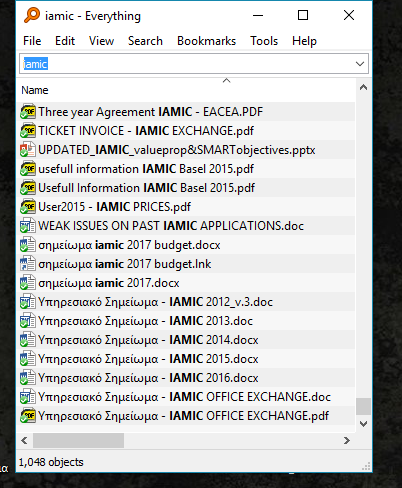Click Word icon of WEAK ISSUES file

pos(28,226)
